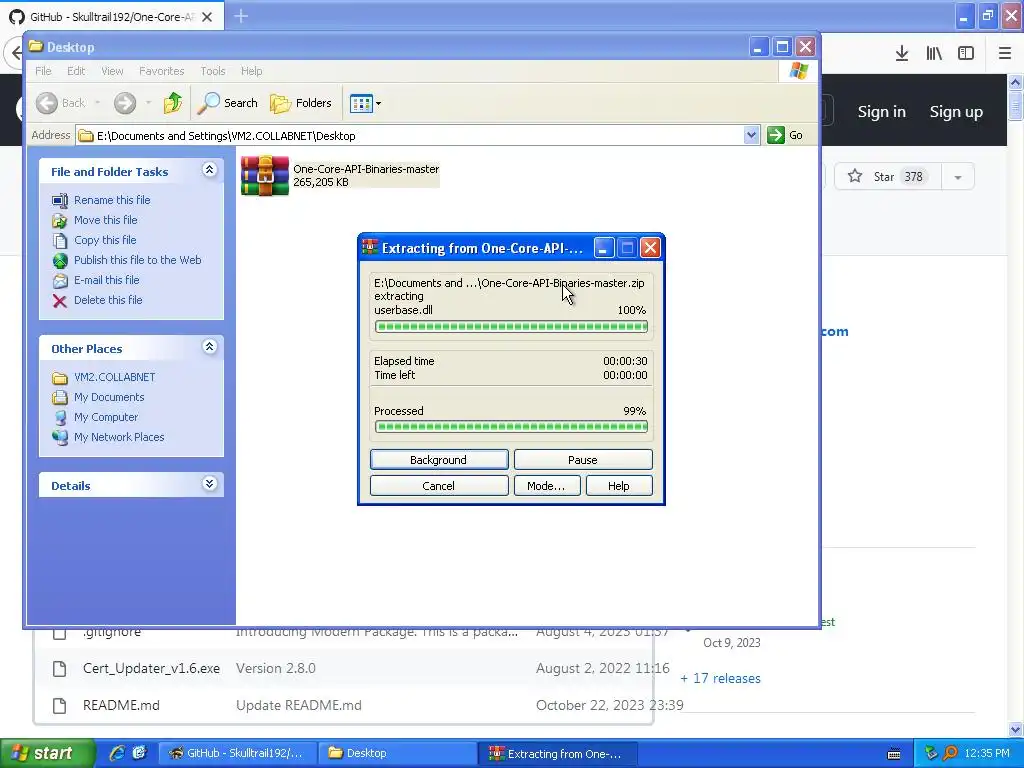Click Delete this file
Screen dimensions: 1024x768
[x=108, y=300]
